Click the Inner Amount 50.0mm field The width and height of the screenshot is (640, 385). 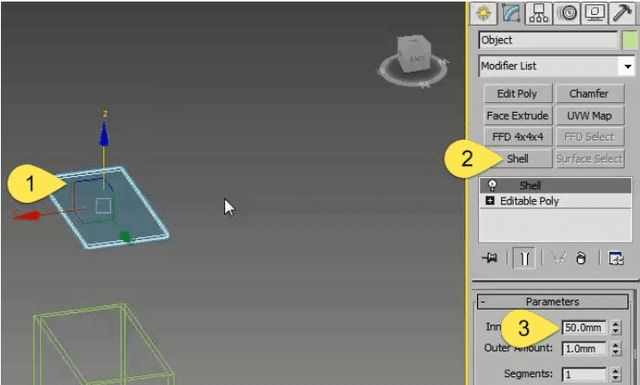[584, 327]
